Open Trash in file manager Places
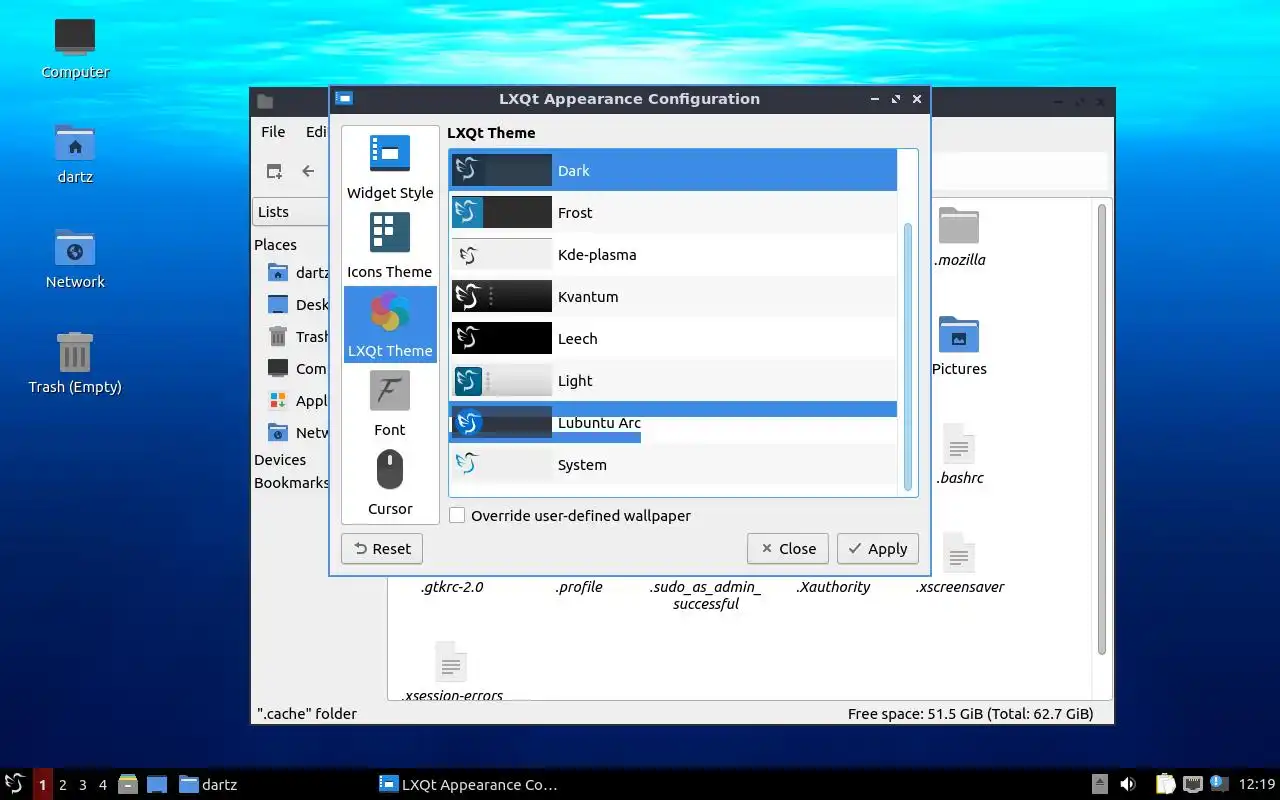The height and width of the screenshot is (800, 1280). click(298, 336)
